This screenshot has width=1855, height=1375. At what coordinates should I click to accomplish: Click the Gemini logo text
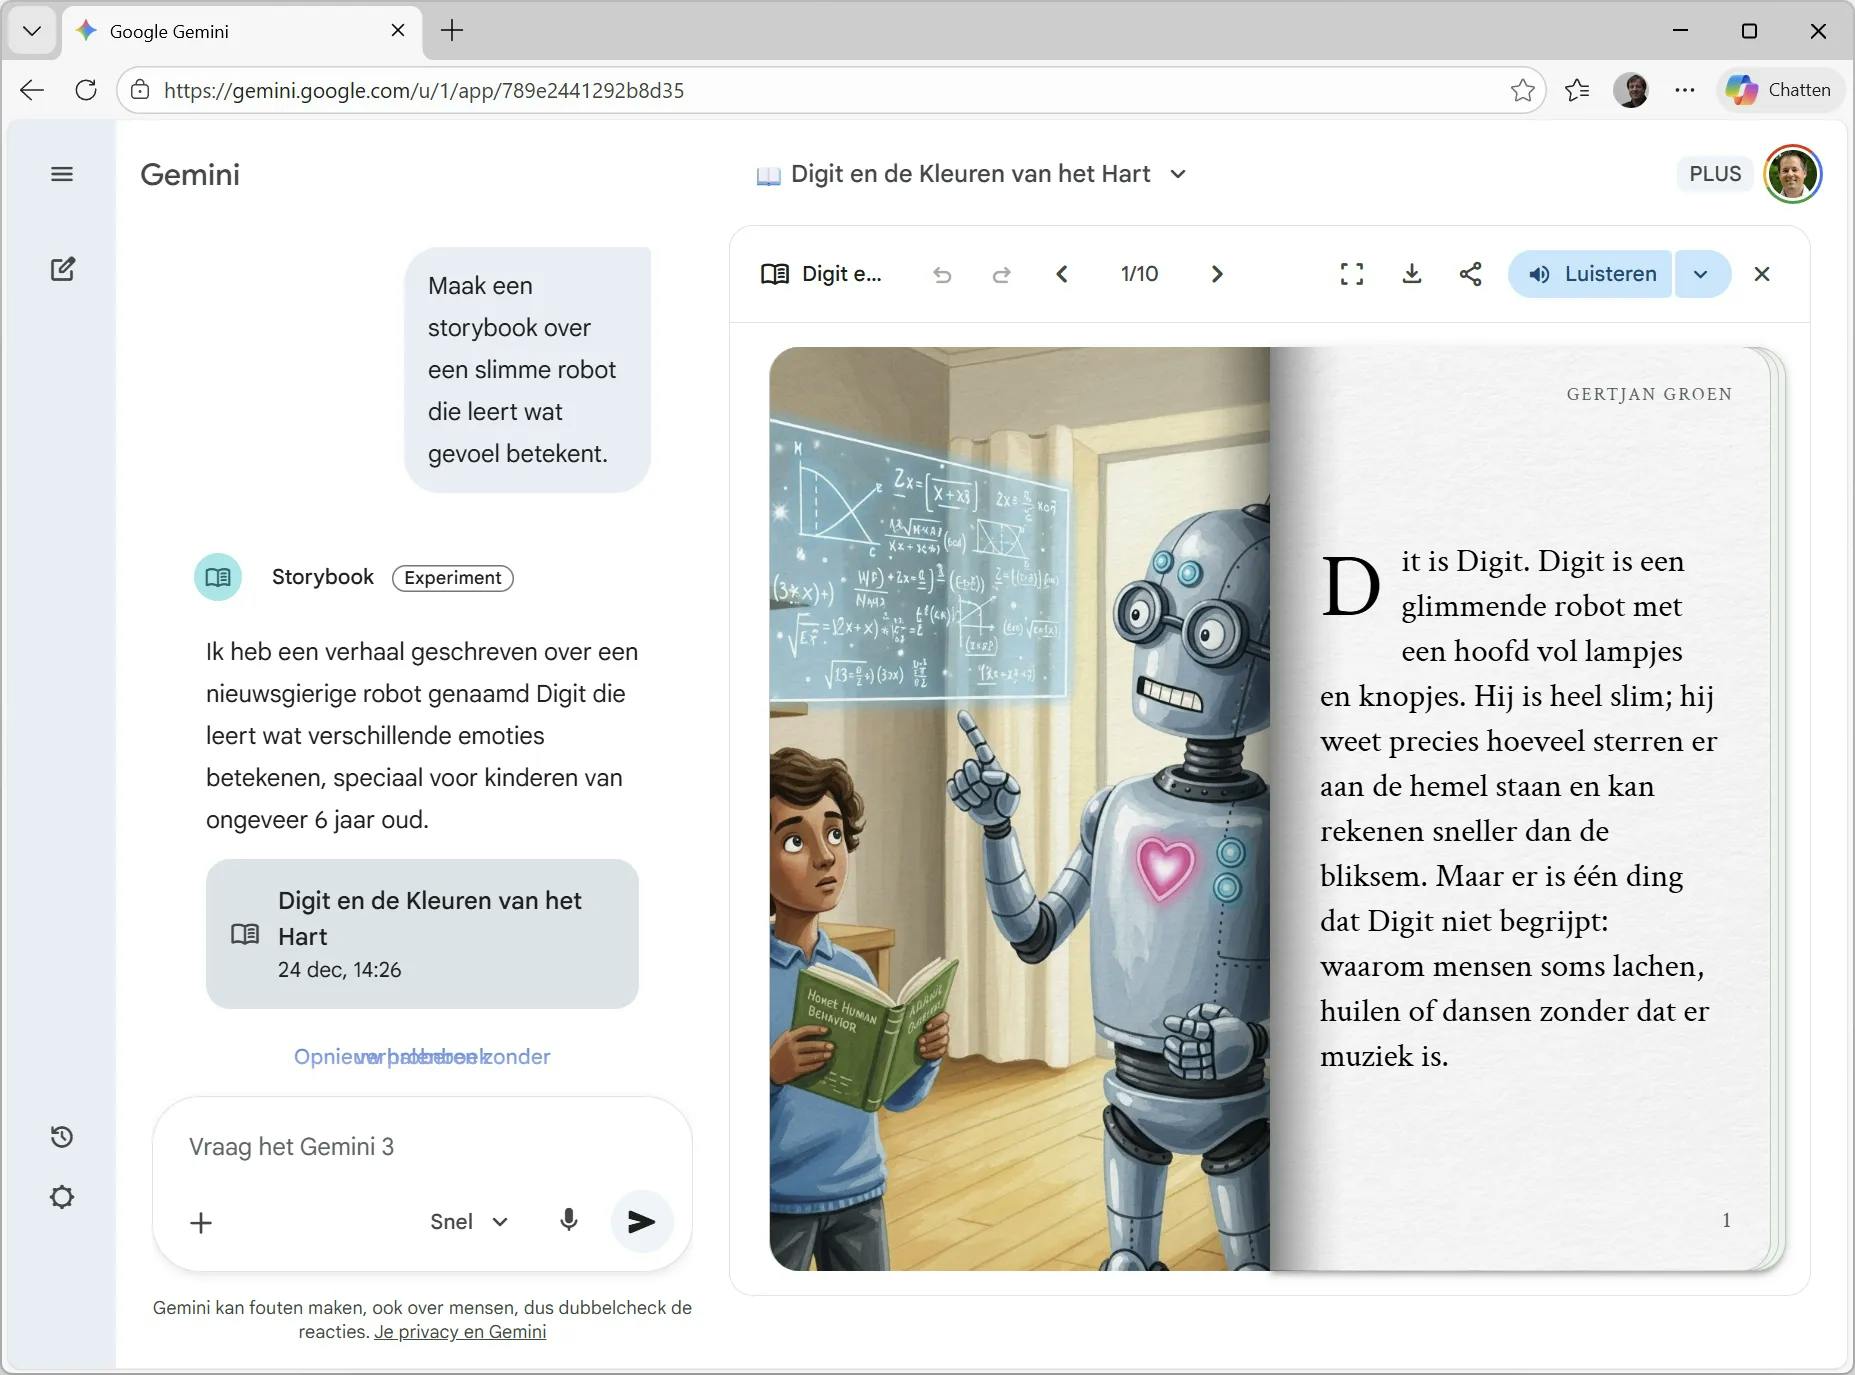pos(190,175)
